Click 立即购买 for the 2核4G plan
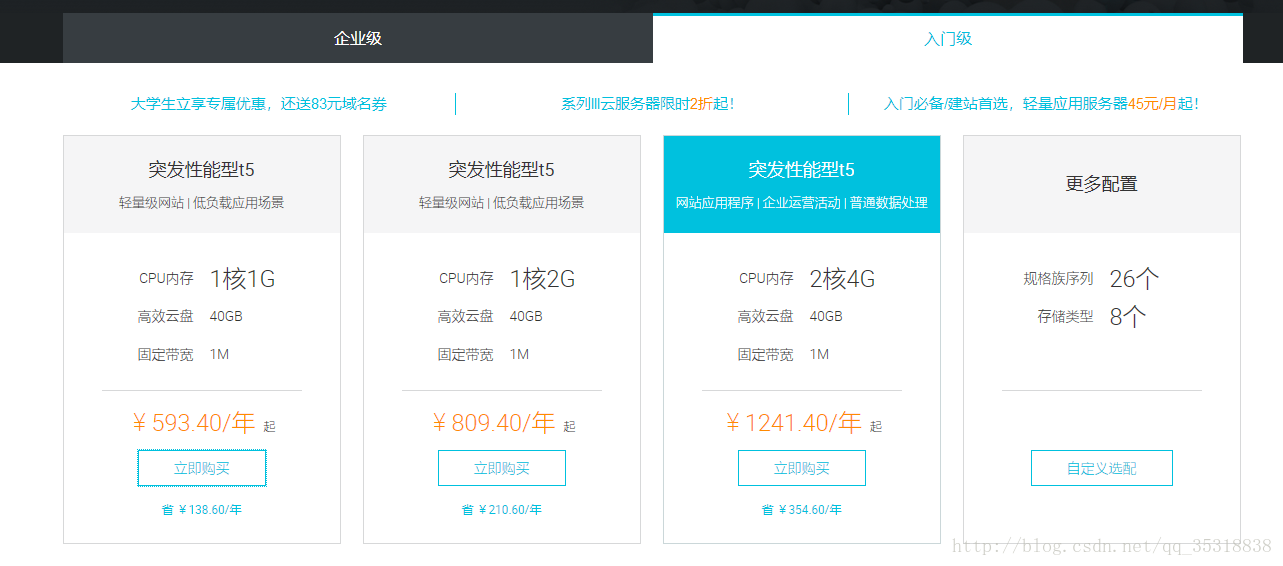 pos(802,468)
